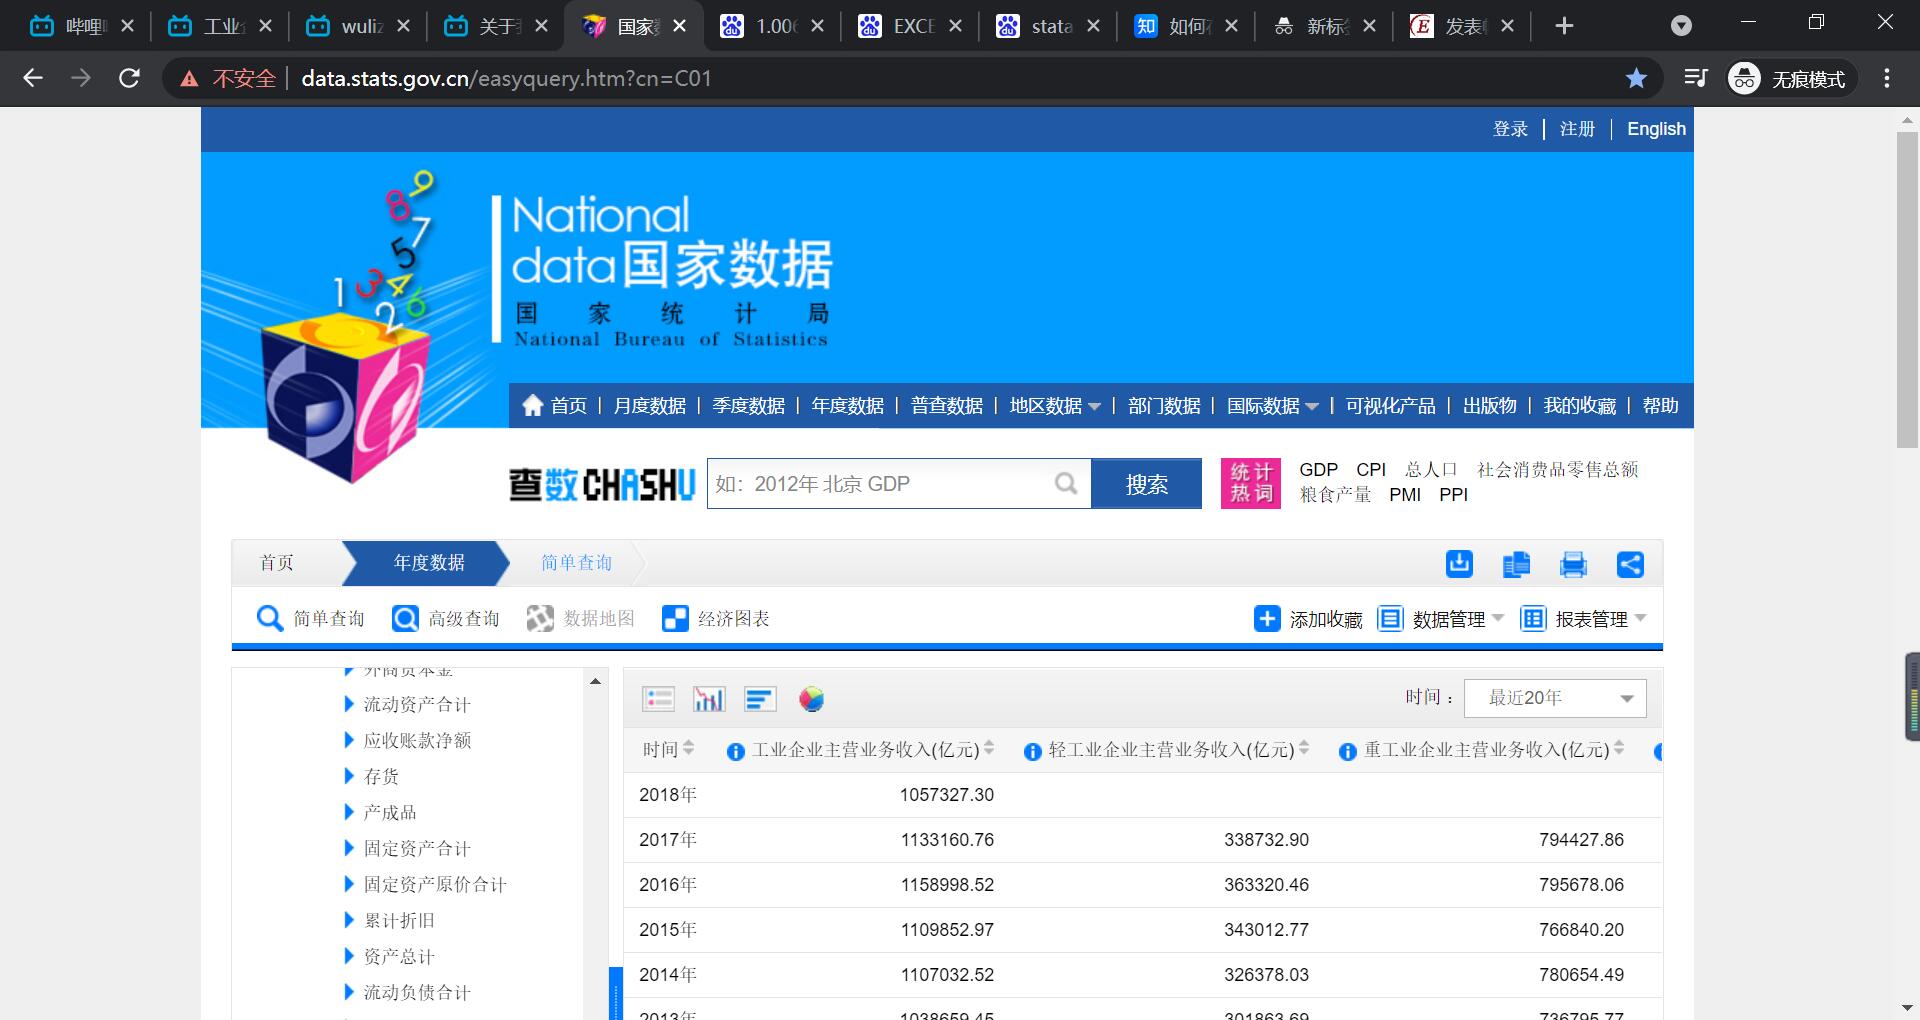The height and width of the screenshot is (1020, 1920).
Task: Switch to pie chart view
Action: pos(811,699)
